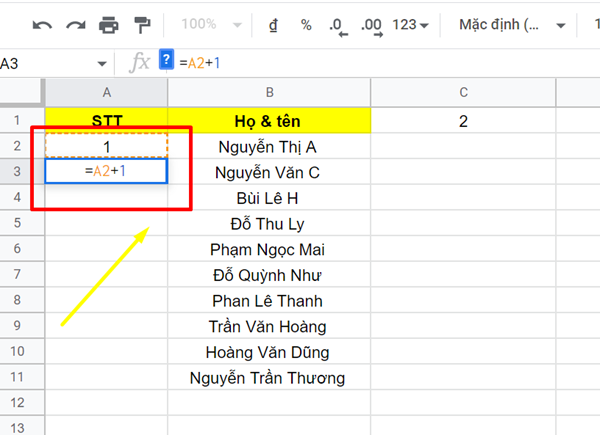Decrease decimal places icon
Screen dimensions: 600x435
tap(338, 27)
